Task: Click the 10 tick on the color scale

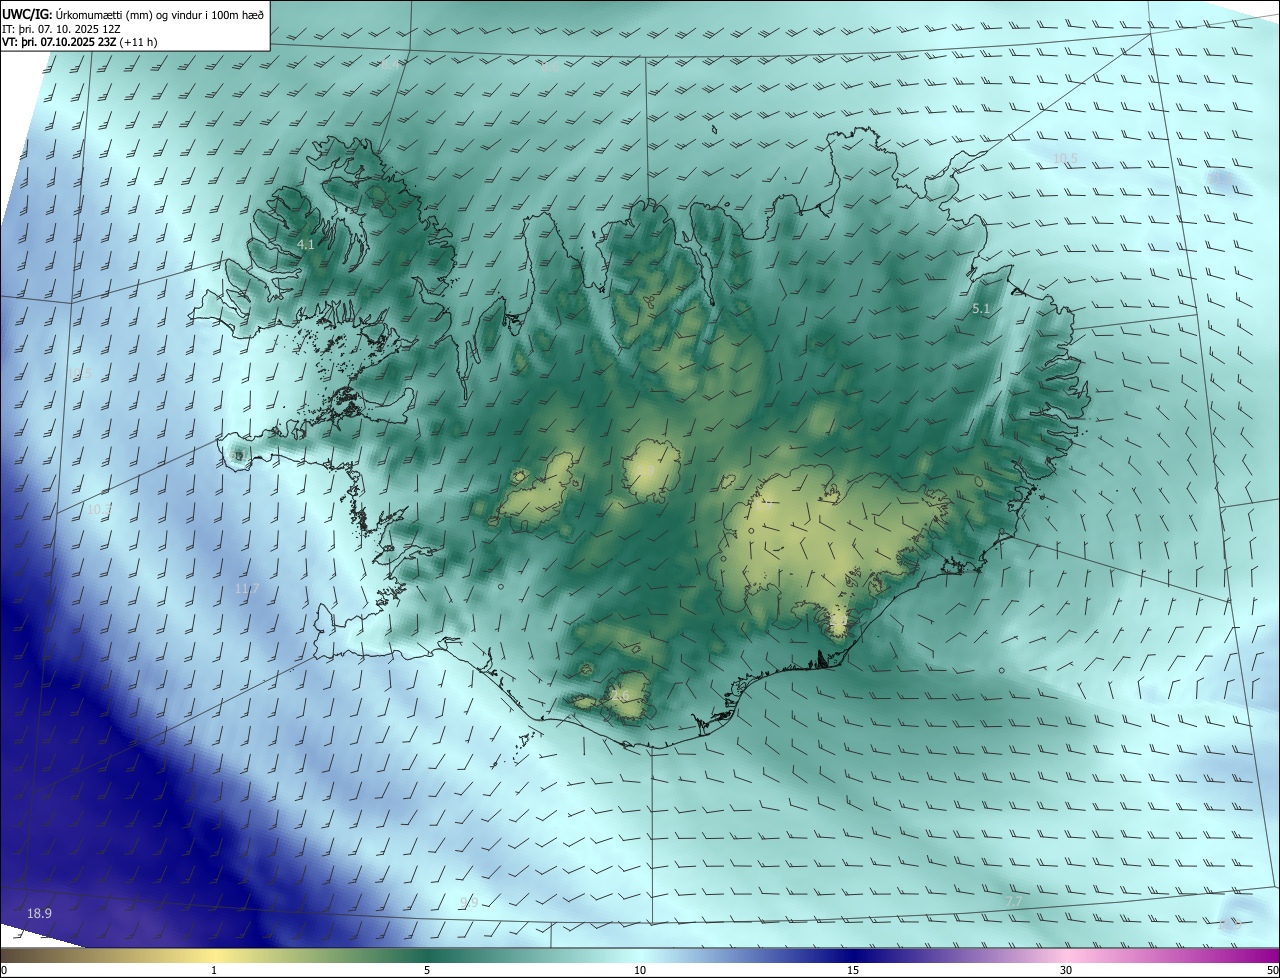Action: (x=640, y=971)
